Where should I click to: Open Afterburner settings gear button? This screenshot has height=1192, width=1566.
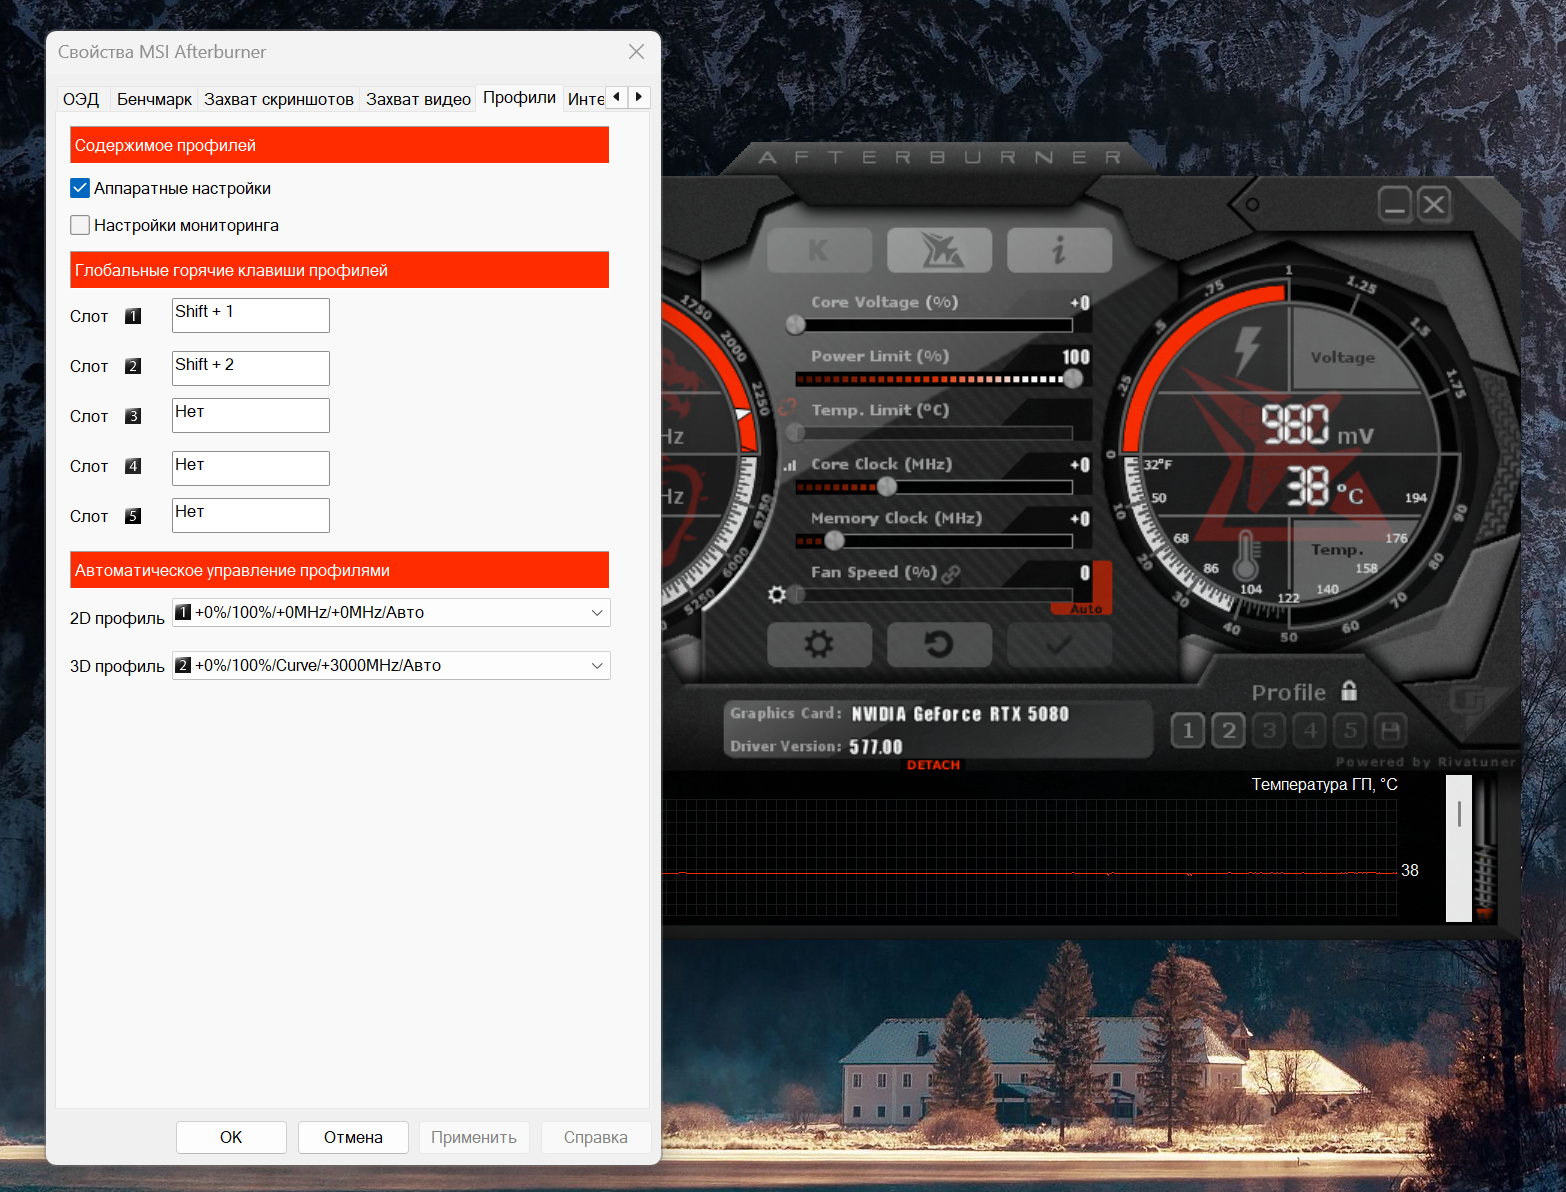[819, 644]
